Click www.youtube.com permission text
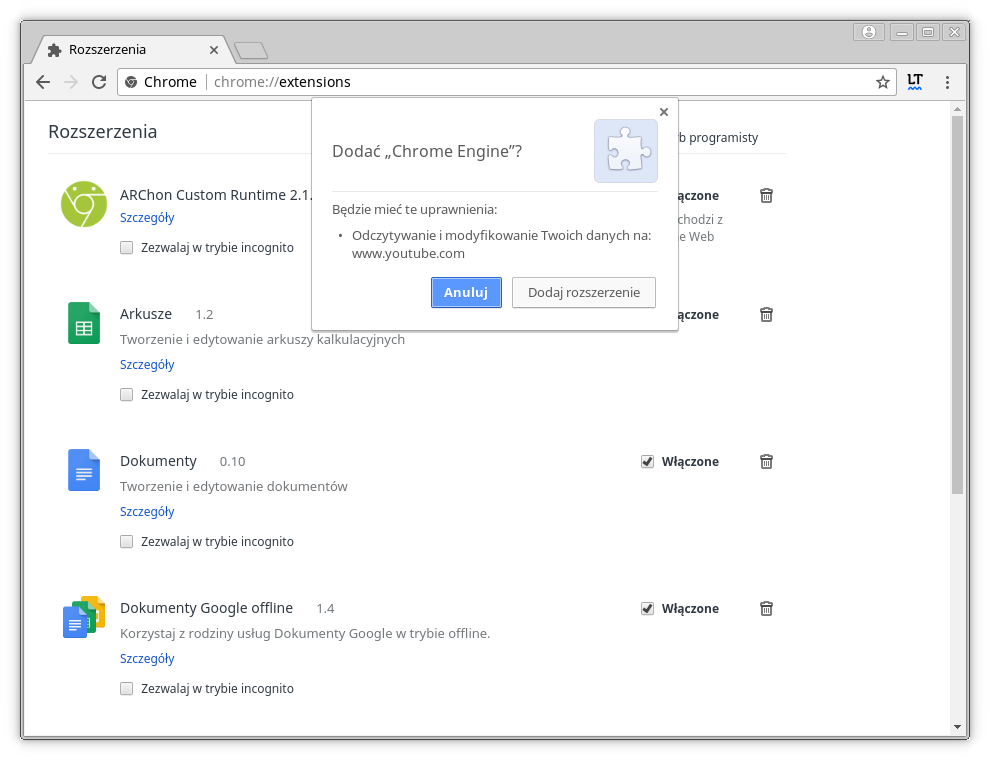This screenshot has width=990, height=760. (x=408, y=254)
